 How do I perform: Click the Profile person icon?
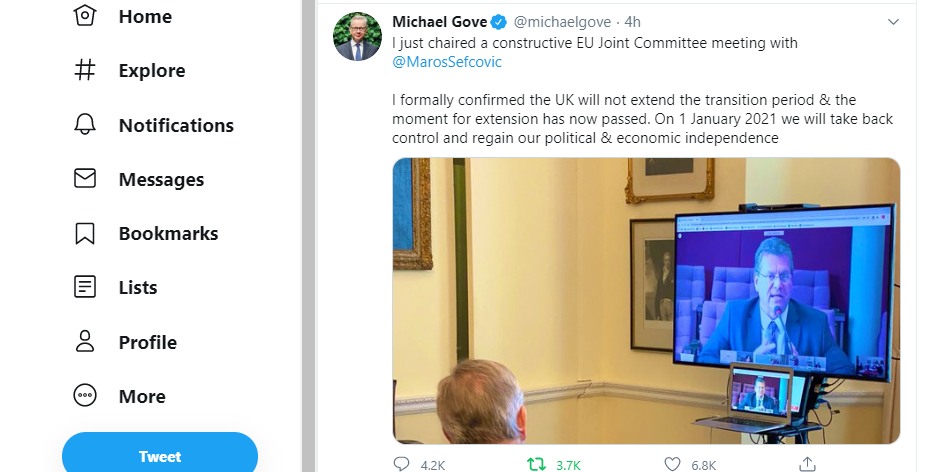pos(85,342)
